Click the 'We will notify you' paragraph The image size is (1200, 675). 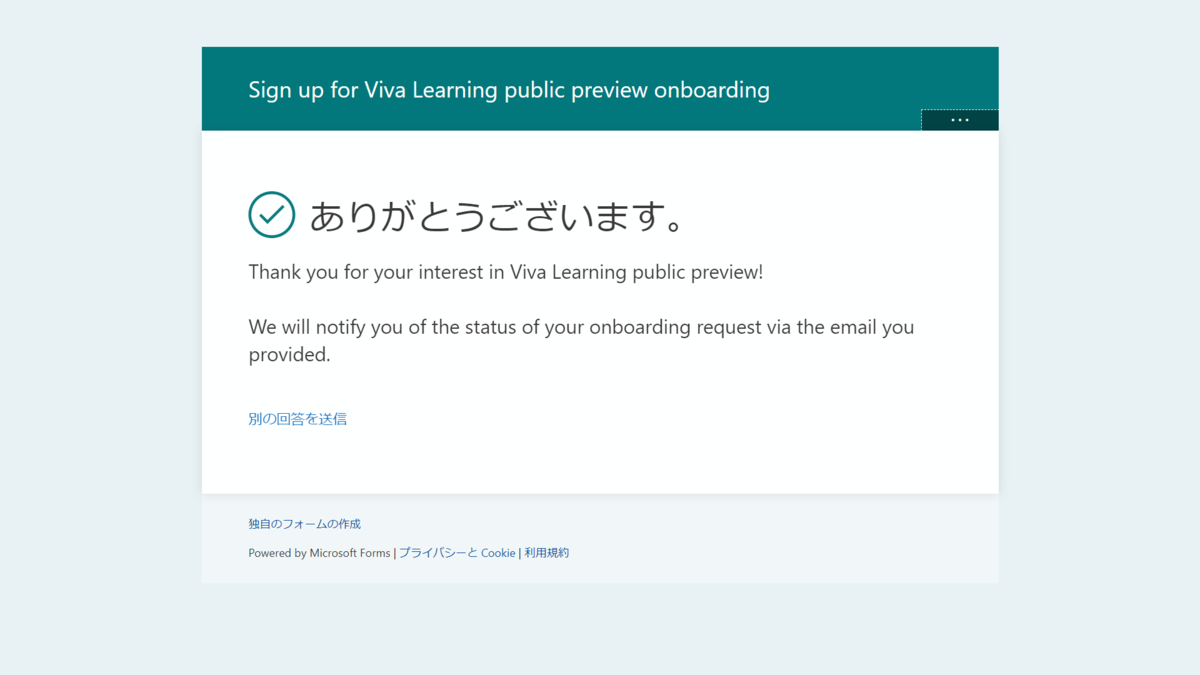[x=581, y=341]
